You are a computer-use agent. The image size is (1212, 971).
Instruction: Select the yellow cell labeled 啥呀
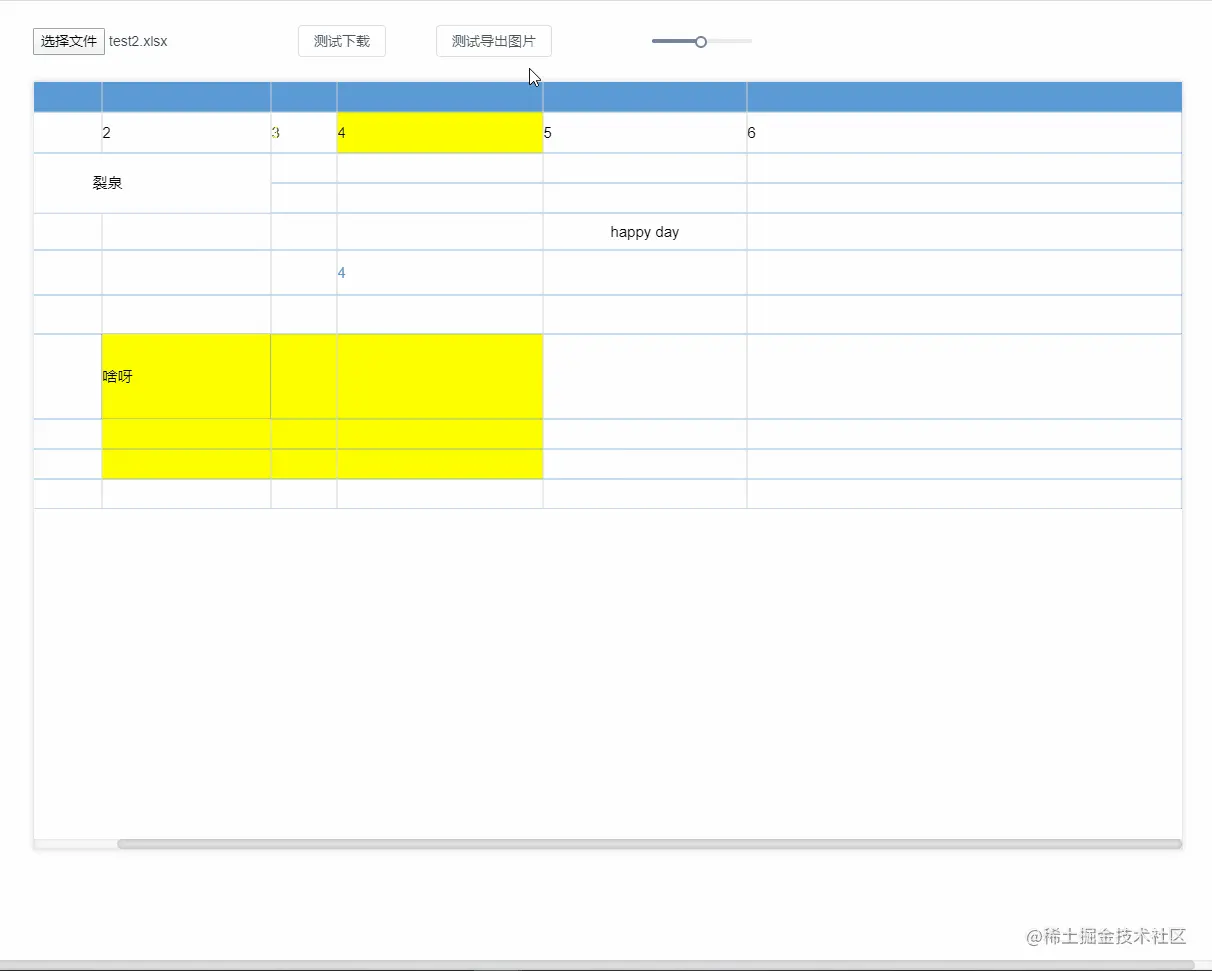(x=186, y=376)
